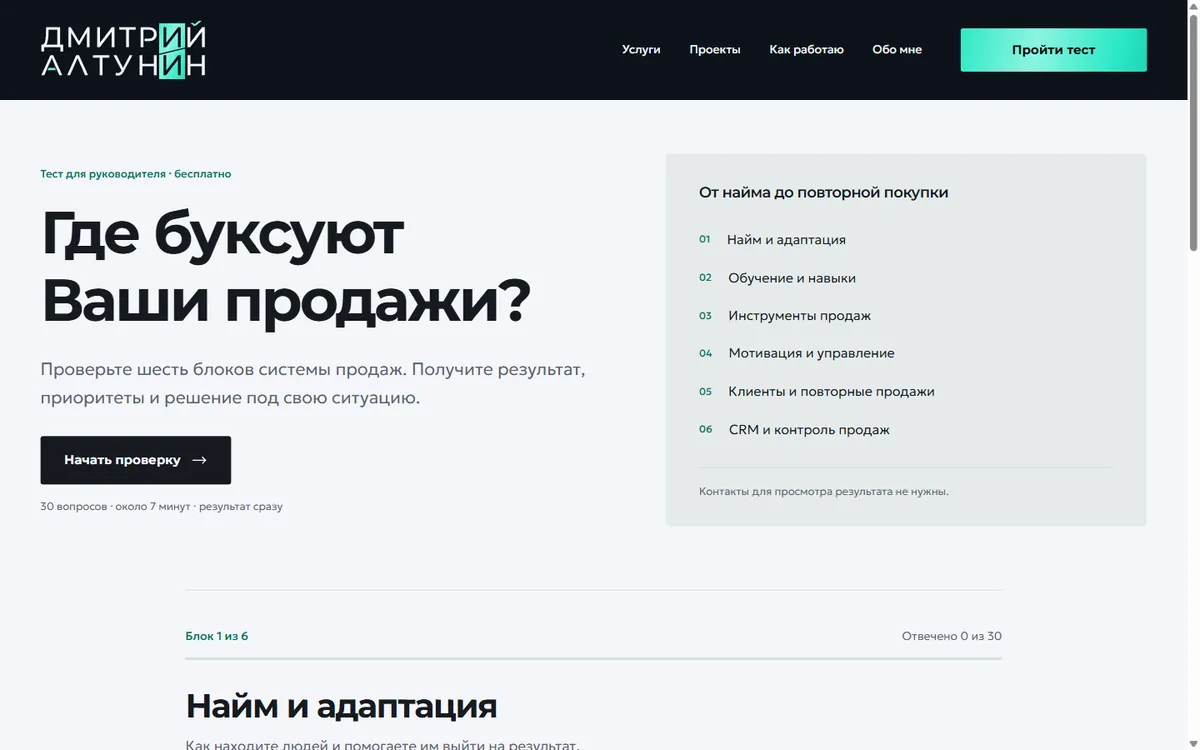Click the text Отвечено 0 из 30
Screen dimensions: 1200x750
coord(952,636)
